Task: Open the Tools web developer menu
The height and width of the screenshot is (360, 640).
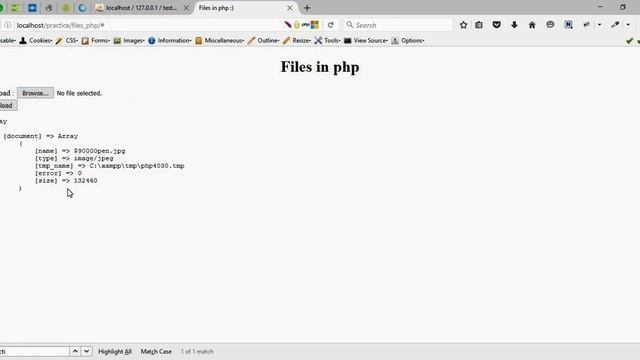Action: pyautogui.click(x=327, y=40)
